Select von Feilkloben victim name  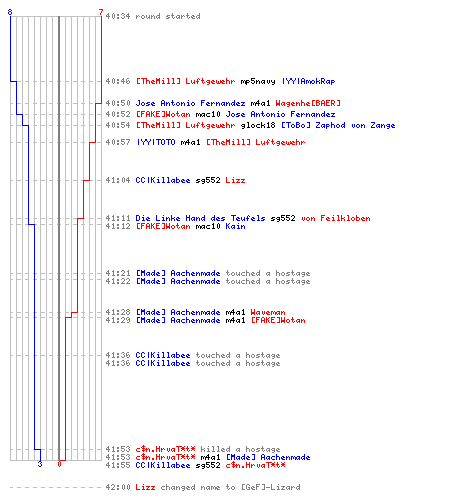(x=336, y=218)
